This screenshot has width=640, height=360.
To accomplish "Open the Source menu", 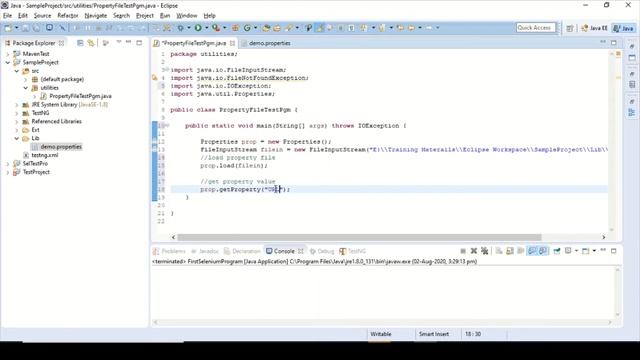I will click(42, 16).
